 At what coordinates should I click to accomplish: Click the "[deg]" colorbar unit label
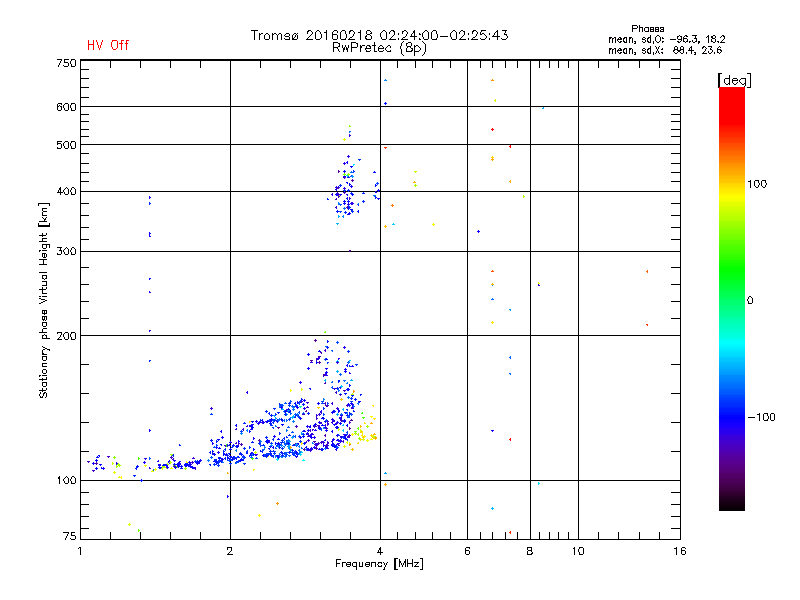734,80
